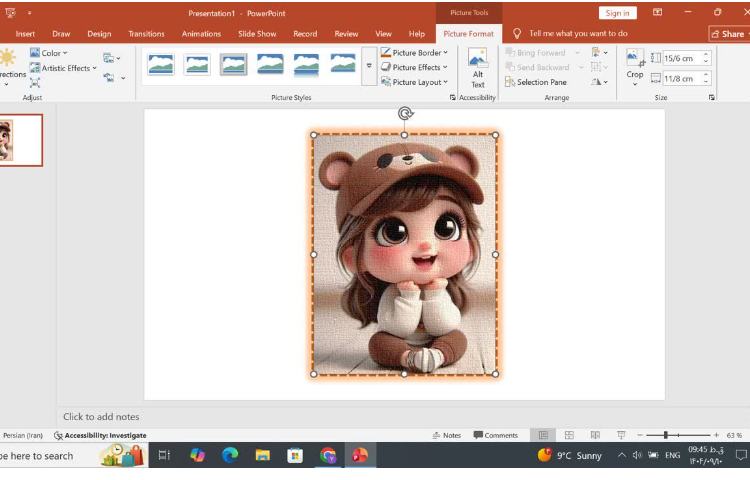Viewport: 750px width, 480px height.
Task: Select the first picture style thumbnail
Action: click(160, 65)
